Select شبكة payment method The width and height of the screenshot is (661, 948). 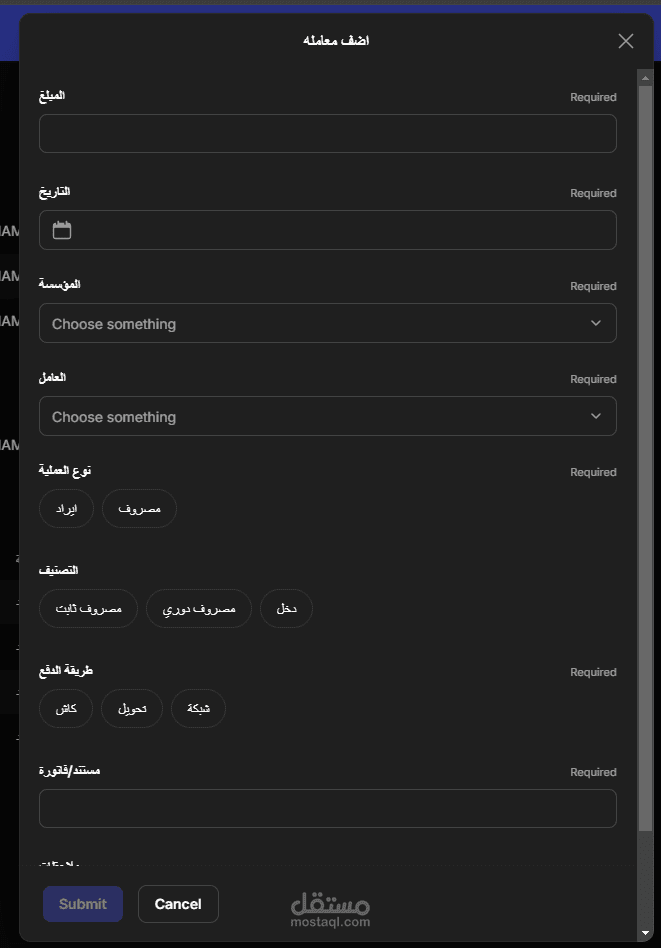pyautogui.click(x=198, y=709)
